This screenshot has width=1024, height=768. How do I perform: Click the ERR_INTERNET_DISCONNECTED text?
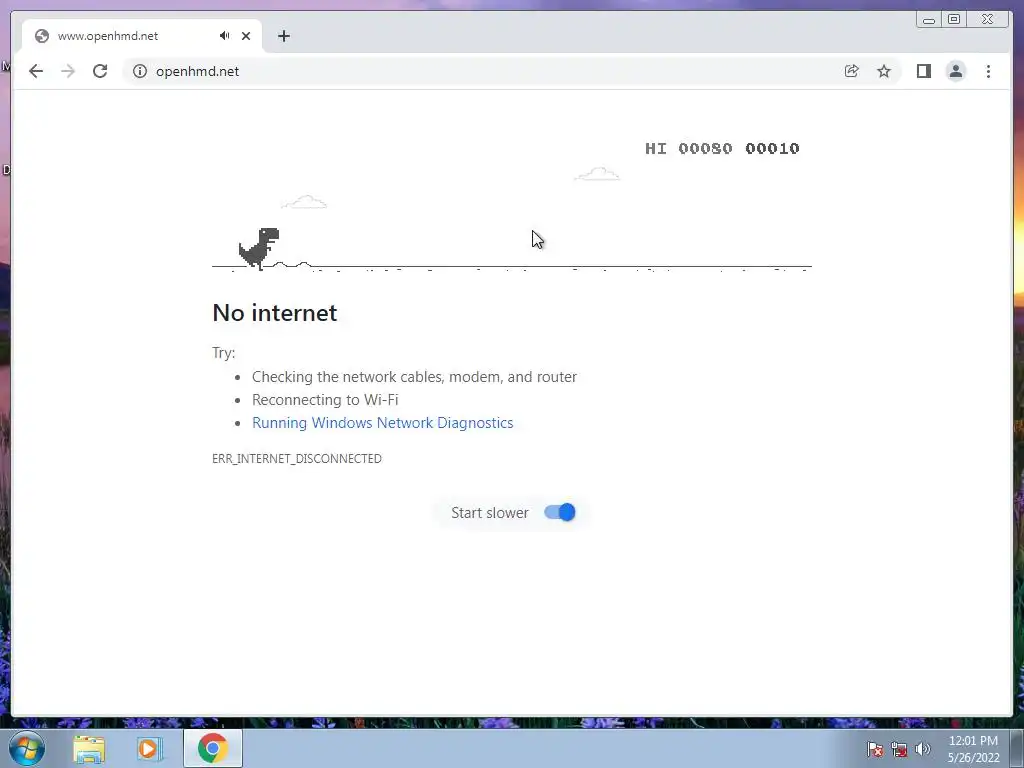[x=296, y=458]
